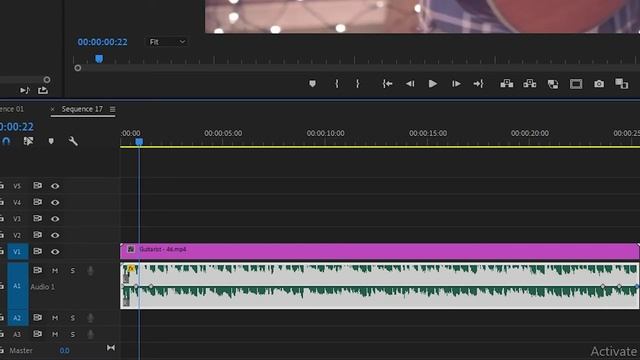Viewport: 640px width, 360px height.
Task: Click the Drag Audio Only icon in Source panel
Action: tap(25, 90)
